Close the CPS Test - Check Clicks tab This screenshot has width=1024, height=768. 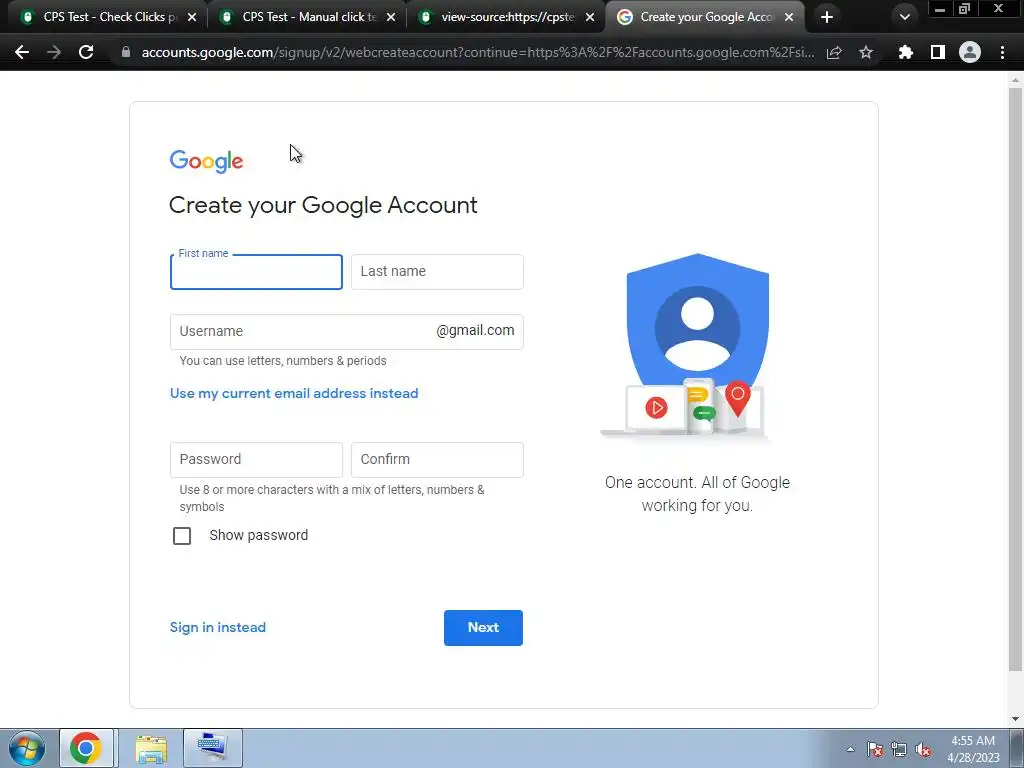(191, 17)
